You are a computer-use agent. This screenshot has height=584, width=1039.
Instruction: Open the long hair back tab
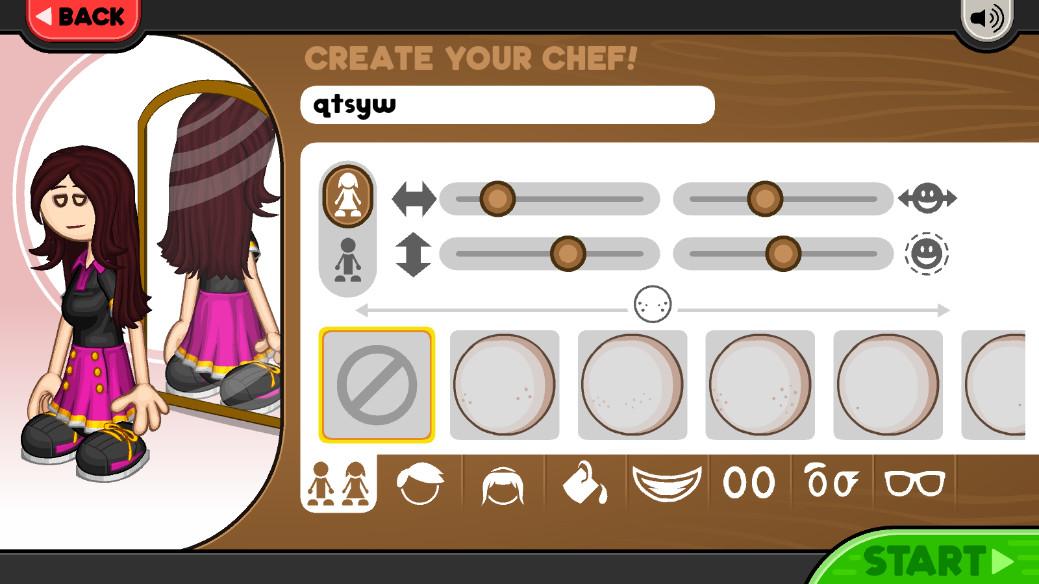[x=503, y=485]
